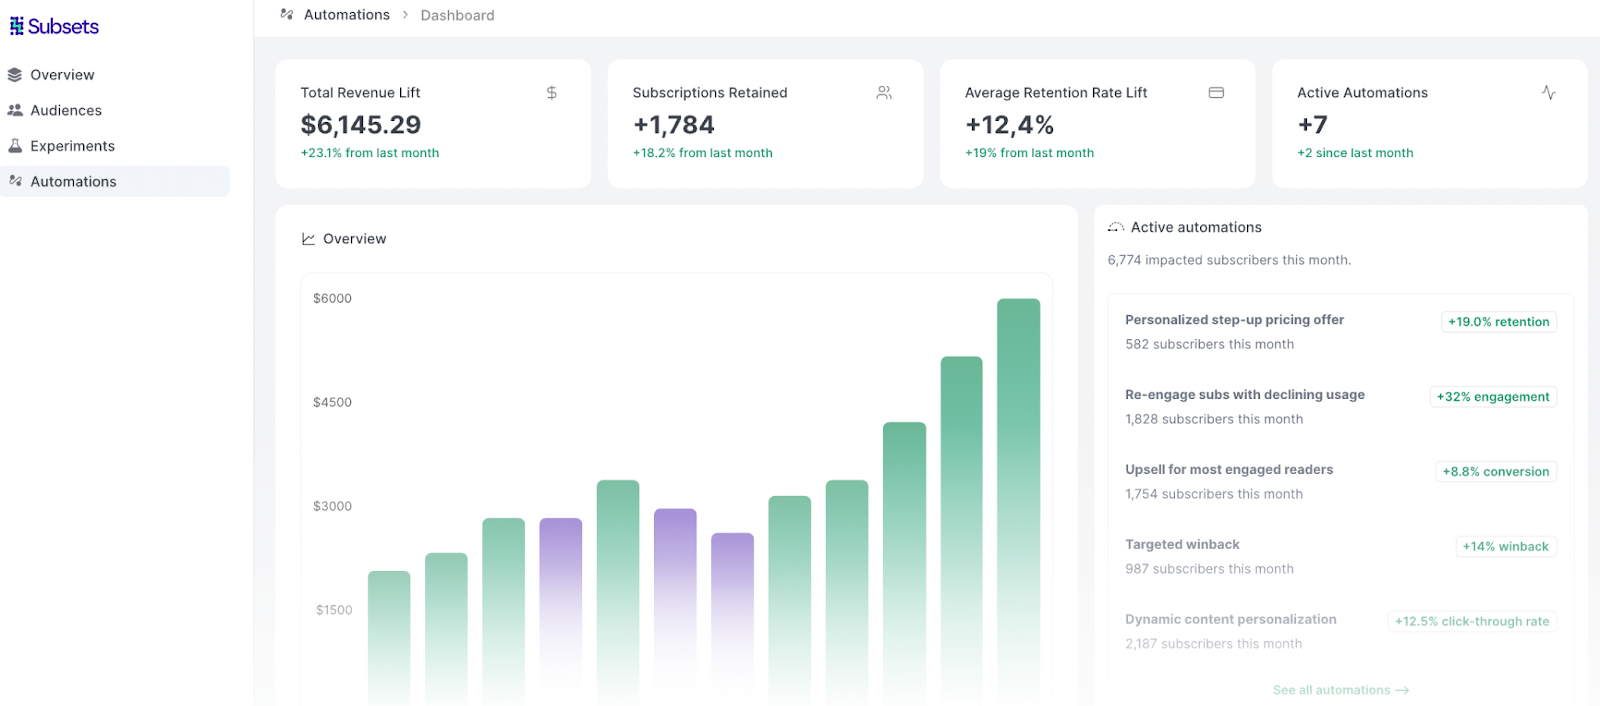Click the 2,187 subscribers this month text
This screenshot has height=706, width=1600.
pyautogui.click(x=1214, y=644)
